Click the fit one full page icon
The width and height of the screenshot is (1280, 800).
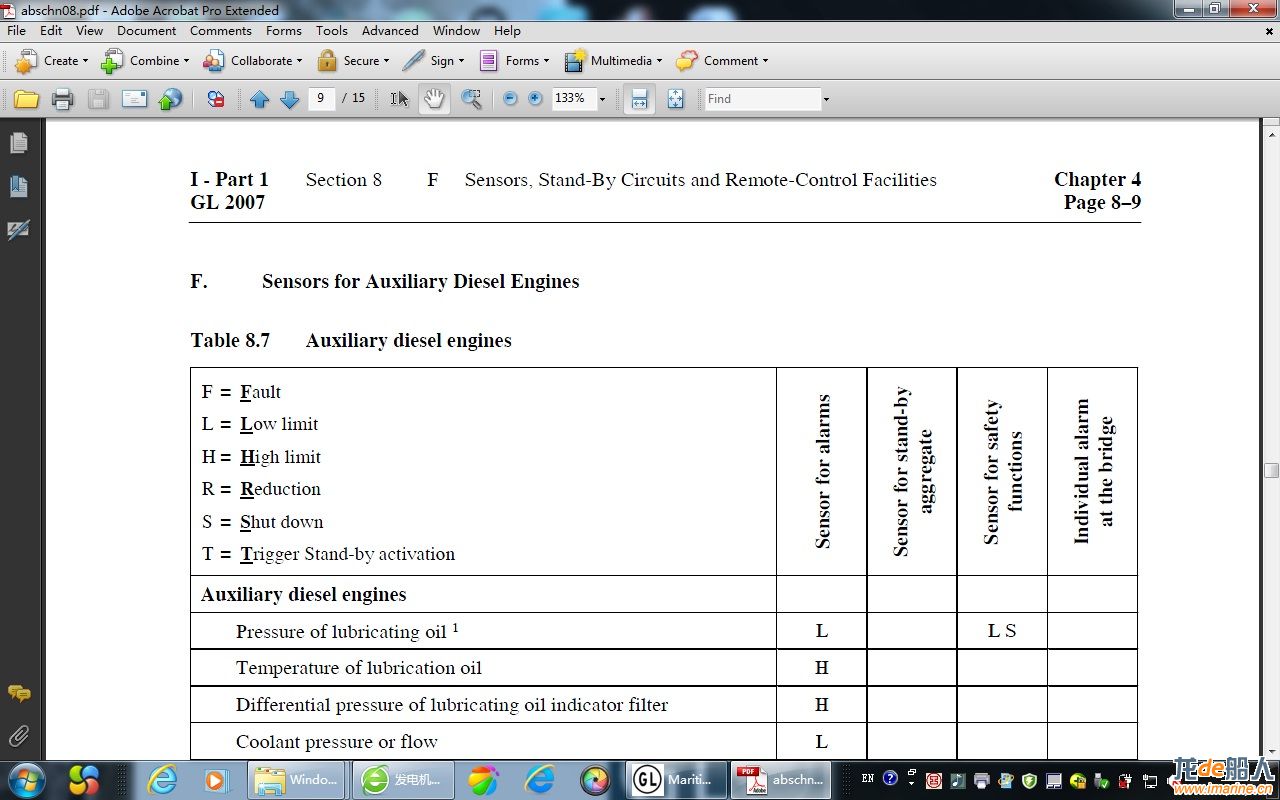coord(676,99)
